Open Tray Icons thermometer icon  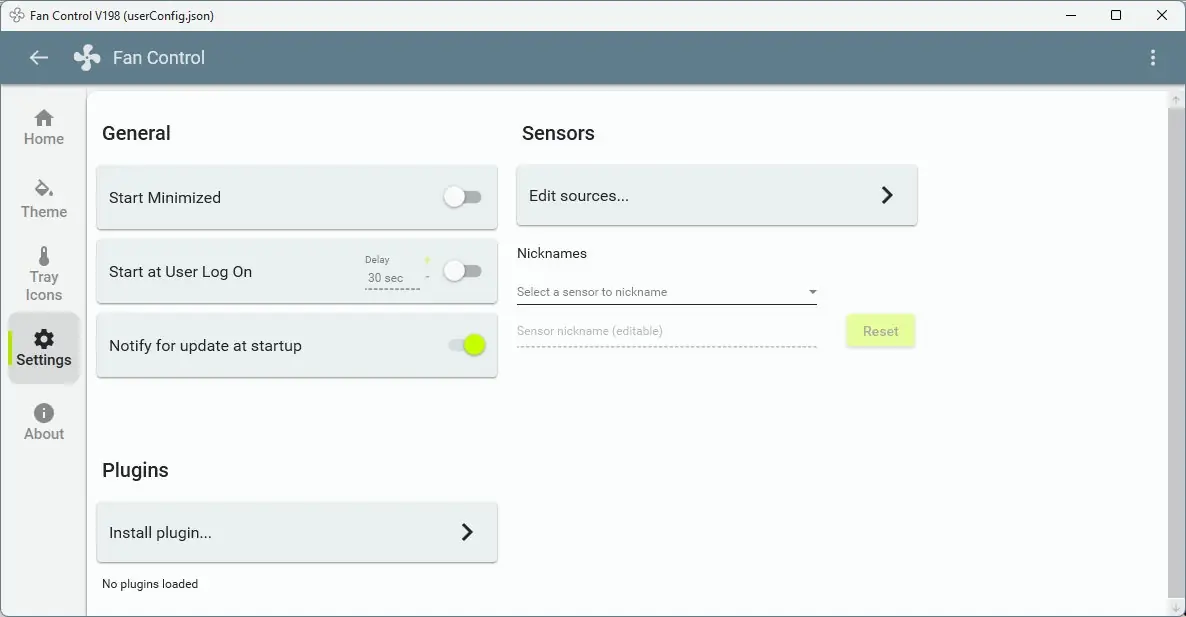(x=44, y=256)
